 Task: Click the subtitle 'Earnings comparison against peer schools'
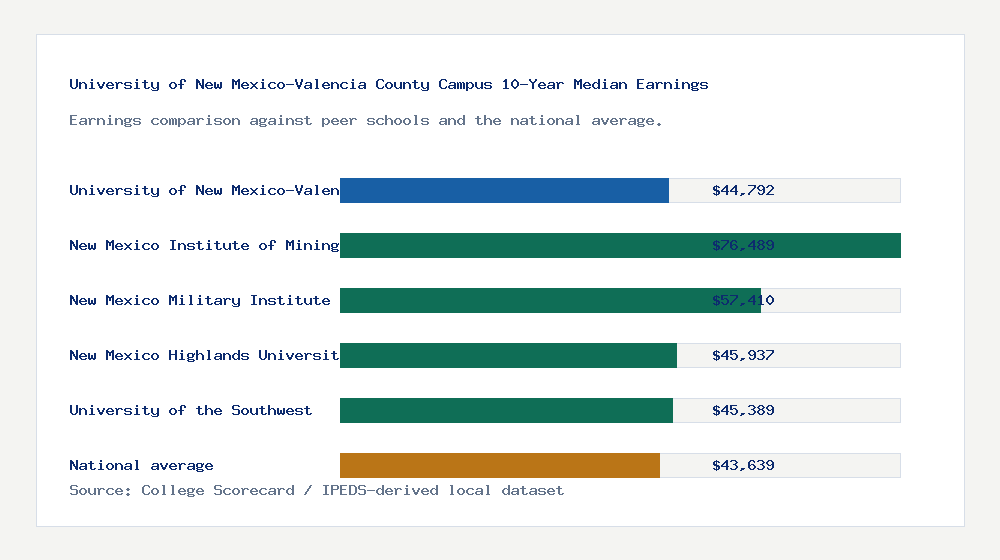(365, 121)
